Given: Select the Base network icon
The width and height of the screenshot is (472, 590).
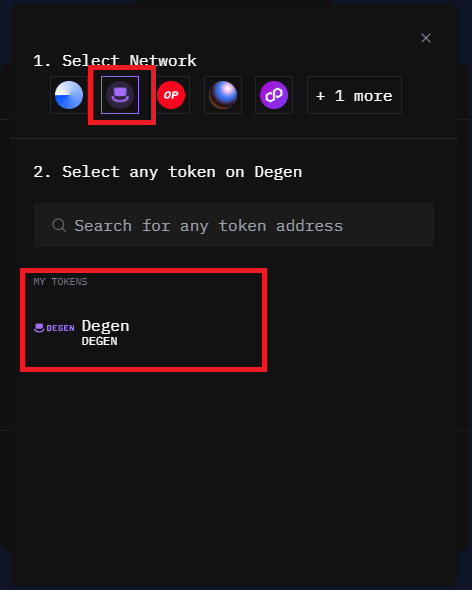Looking at the screenshot, I should click(x=69, y=95).
